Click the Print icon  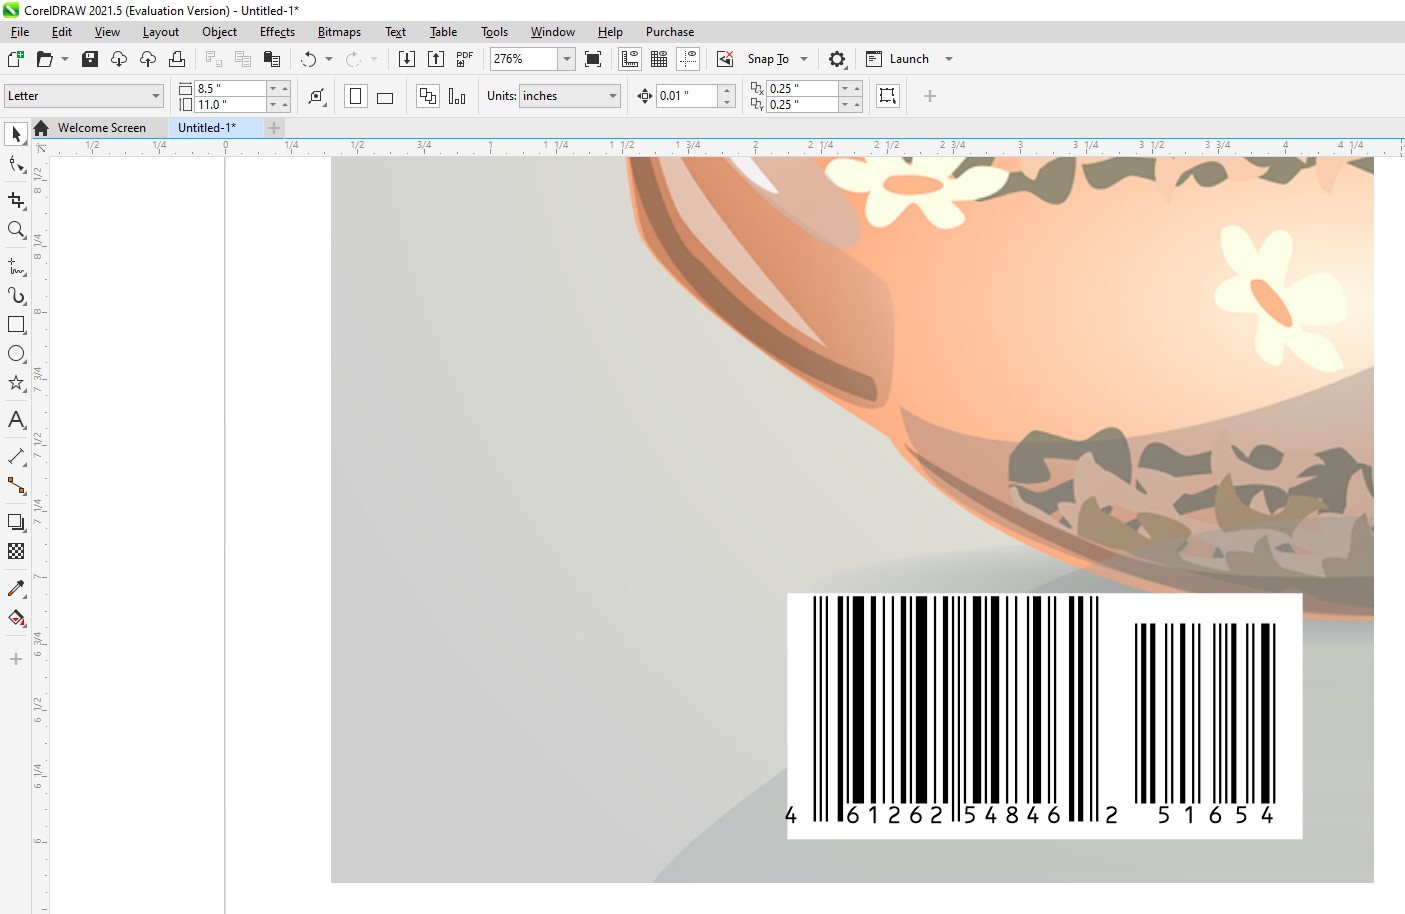coord(177,59)
